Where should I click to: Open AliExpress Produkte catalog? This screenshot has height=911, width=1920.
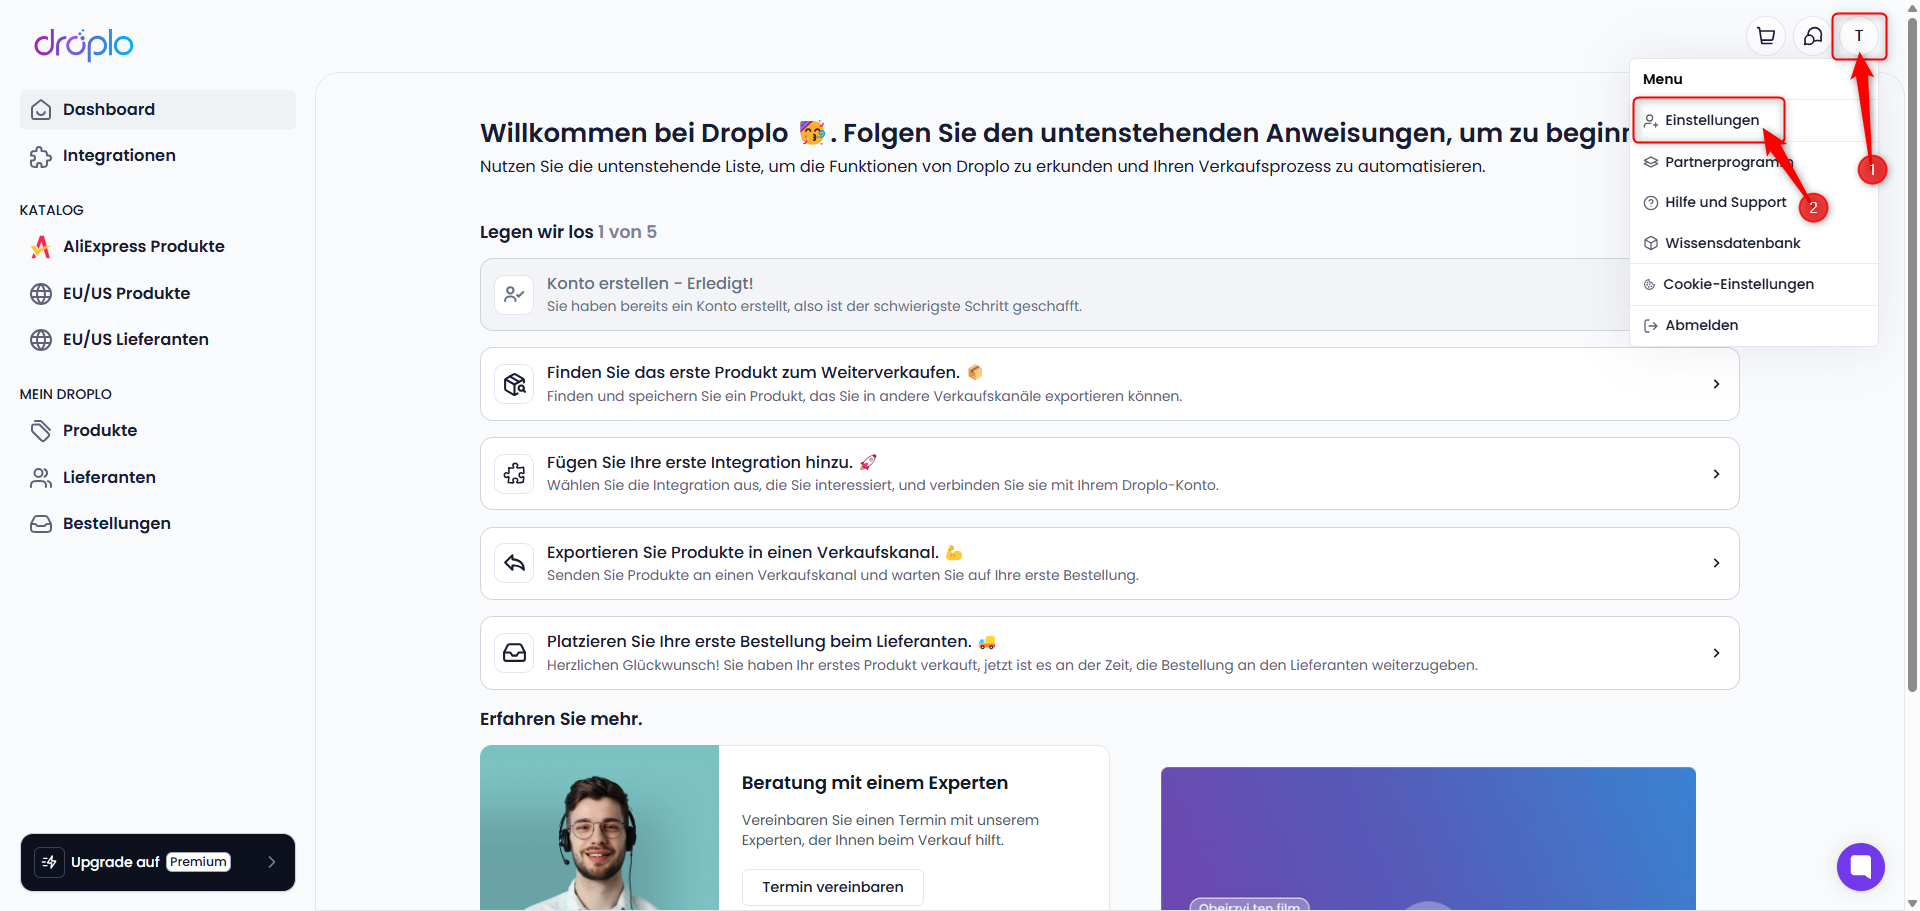pos(158,247)
